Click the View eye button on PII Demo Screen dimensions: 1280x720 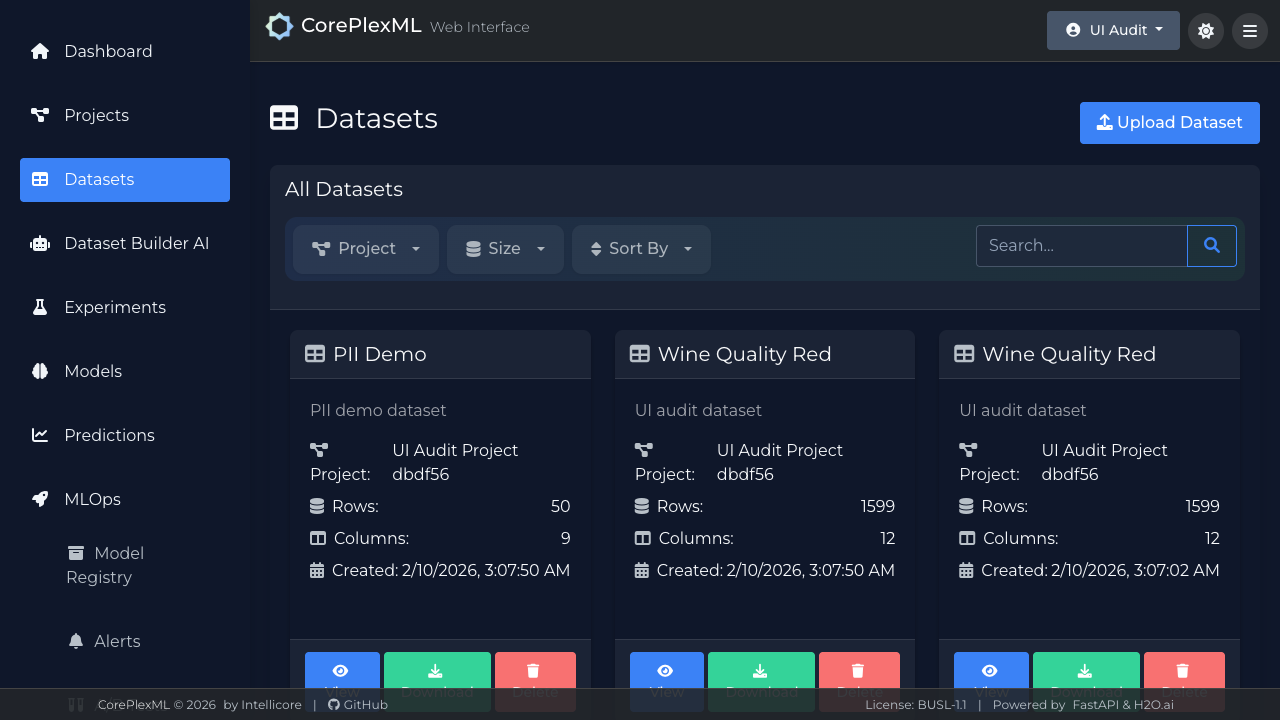(342, 672)
